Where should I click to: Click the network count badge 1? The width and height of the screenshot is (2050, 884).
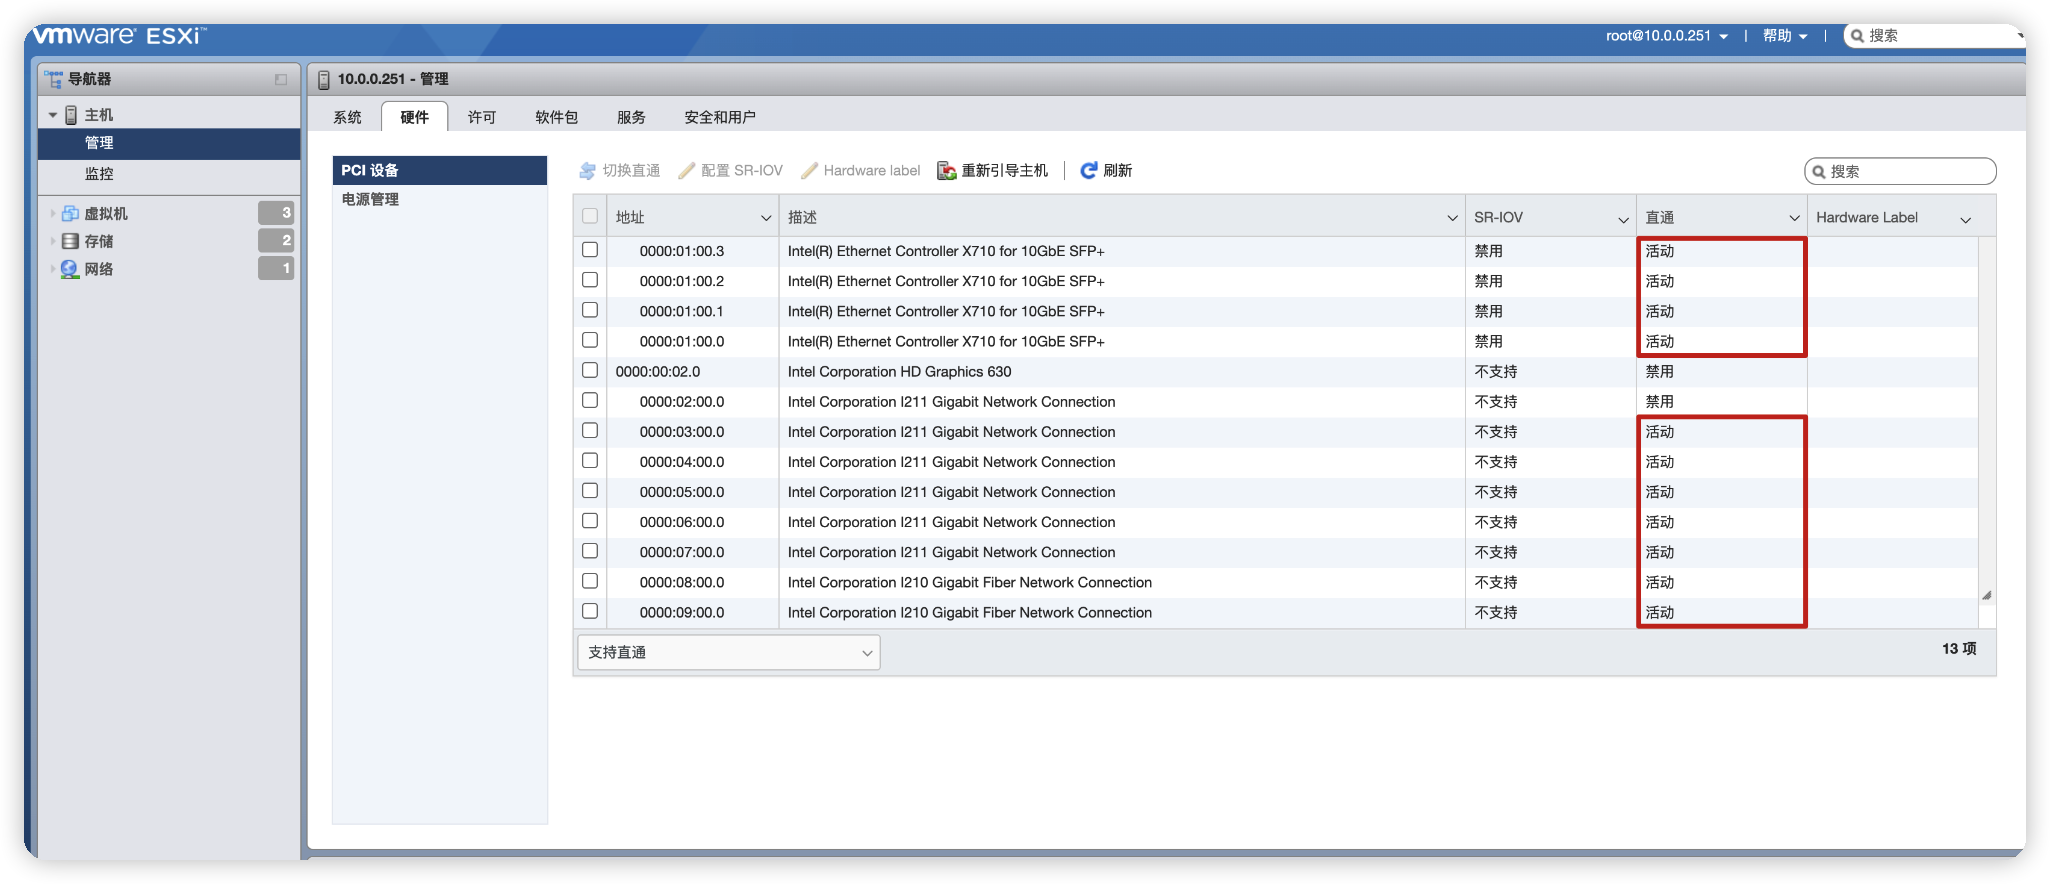point(276,268)
